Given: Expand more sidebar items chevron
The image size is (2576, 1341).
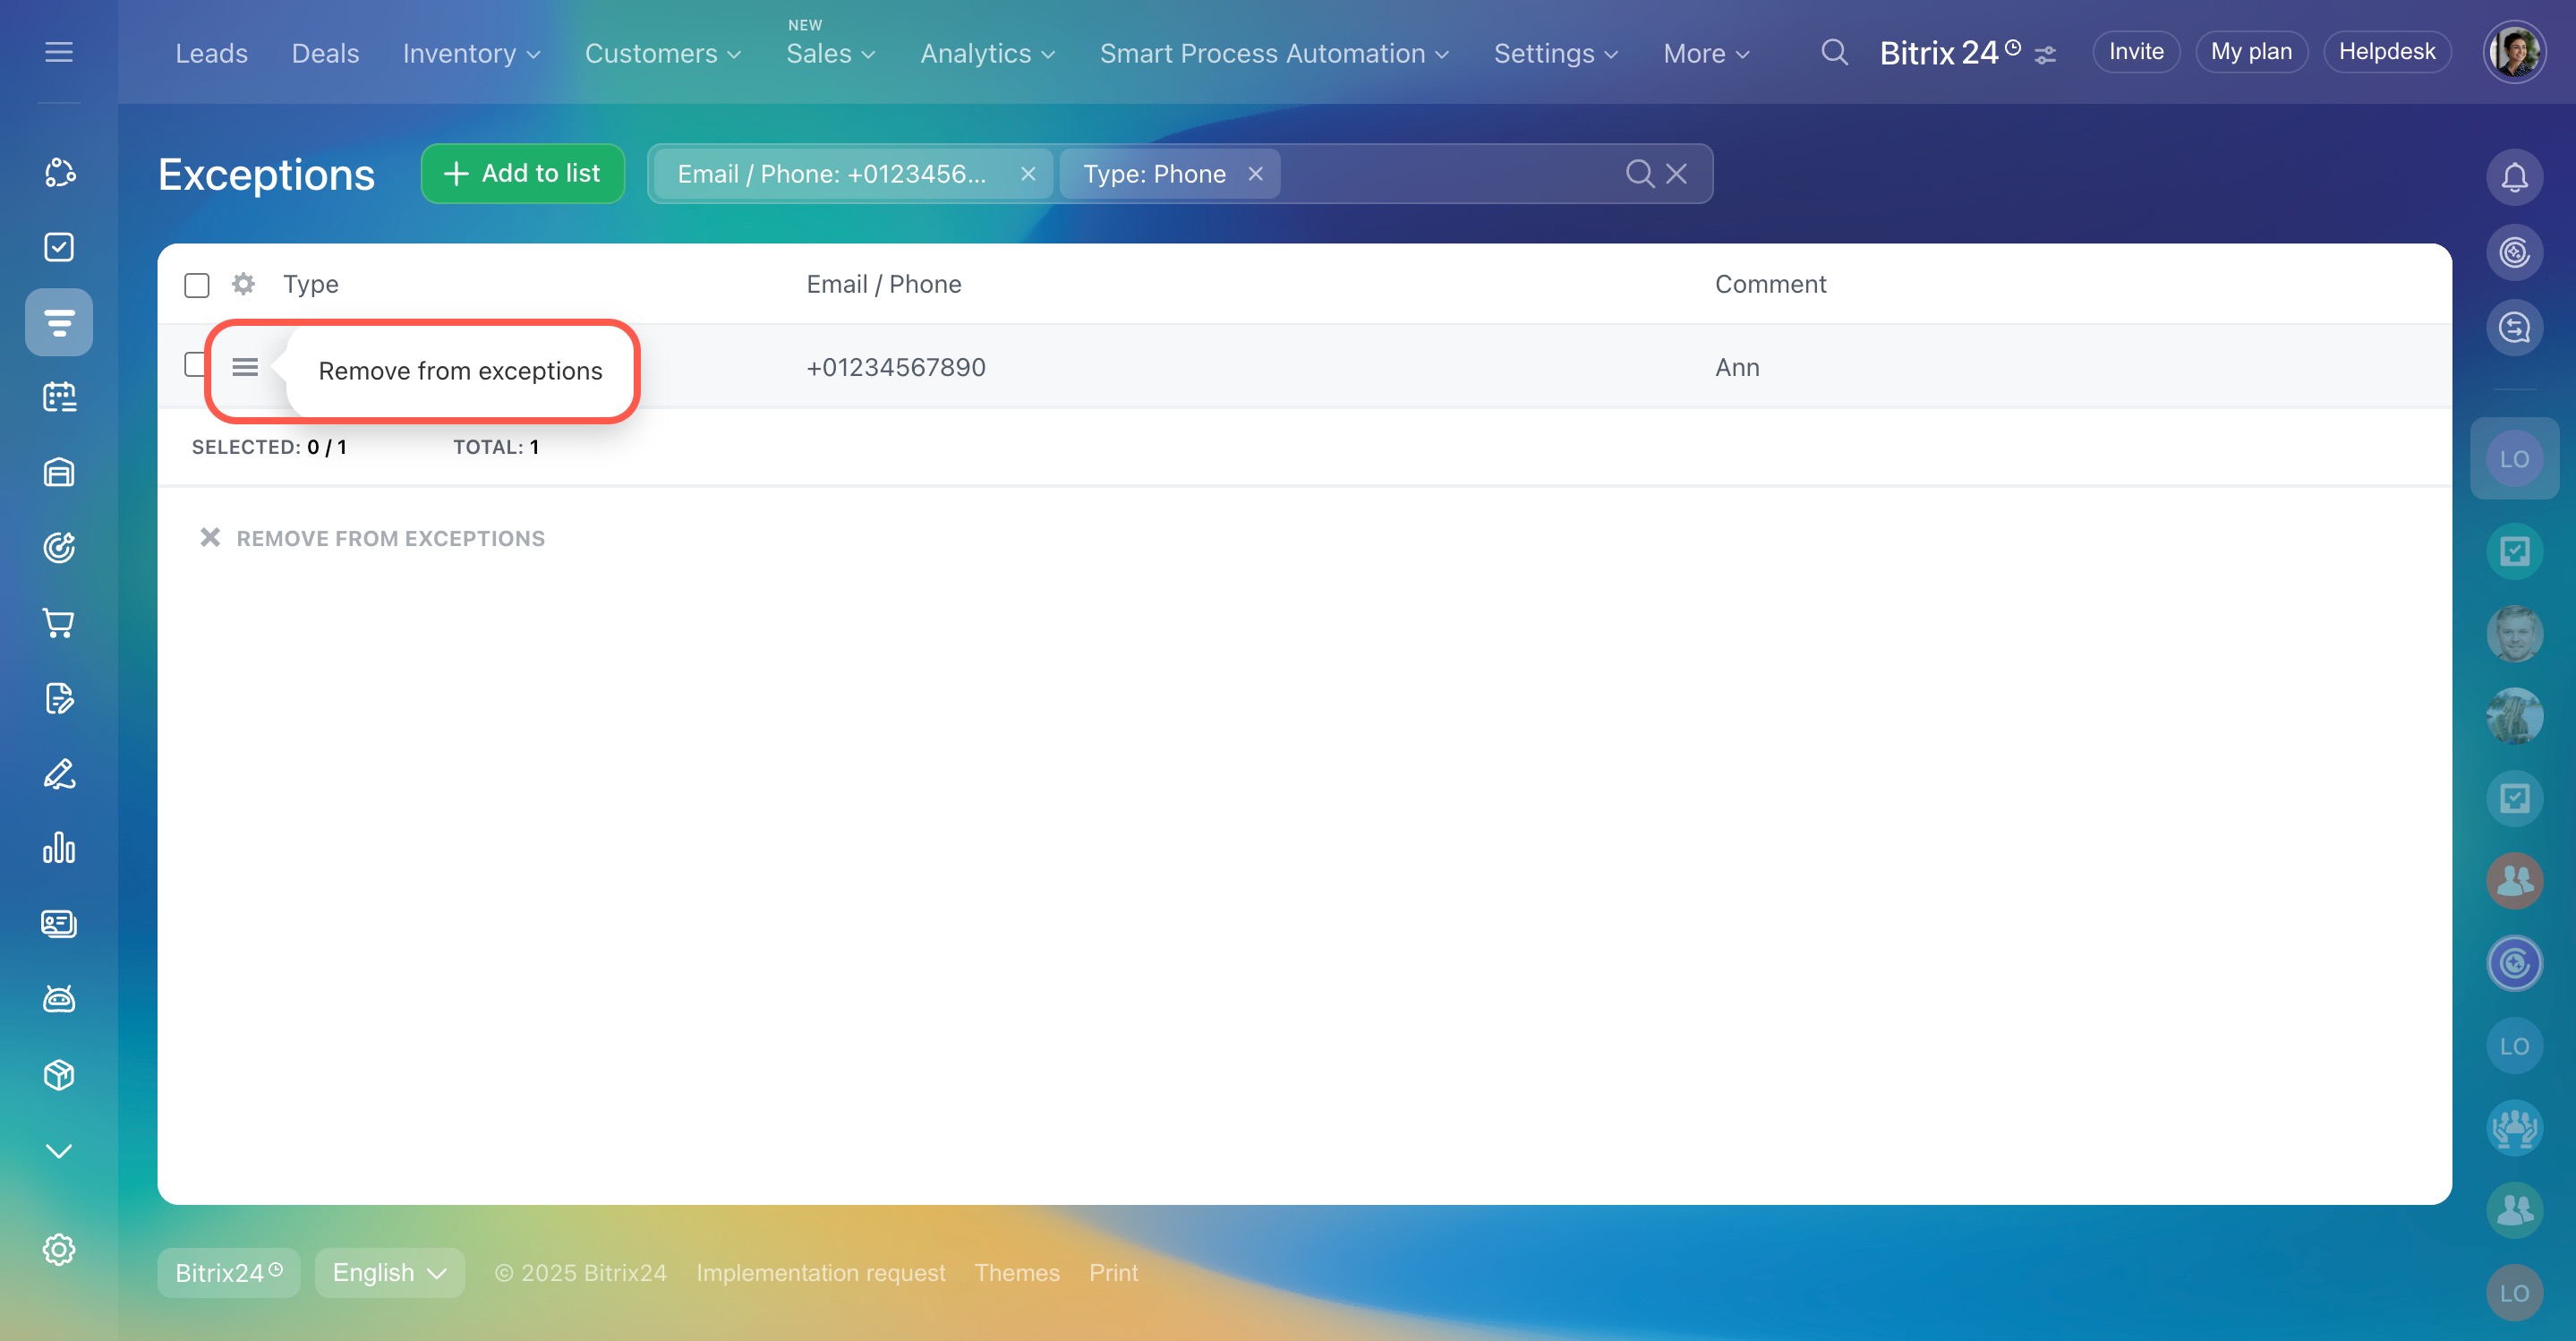Looking at the screenshot, I should 59,1151.
